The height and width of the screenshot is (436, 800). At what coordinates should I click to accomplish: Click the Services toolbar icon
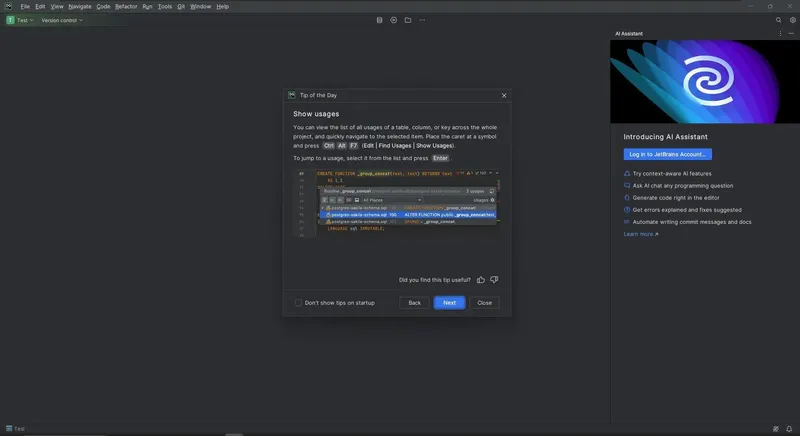click(x=393, y=20)
